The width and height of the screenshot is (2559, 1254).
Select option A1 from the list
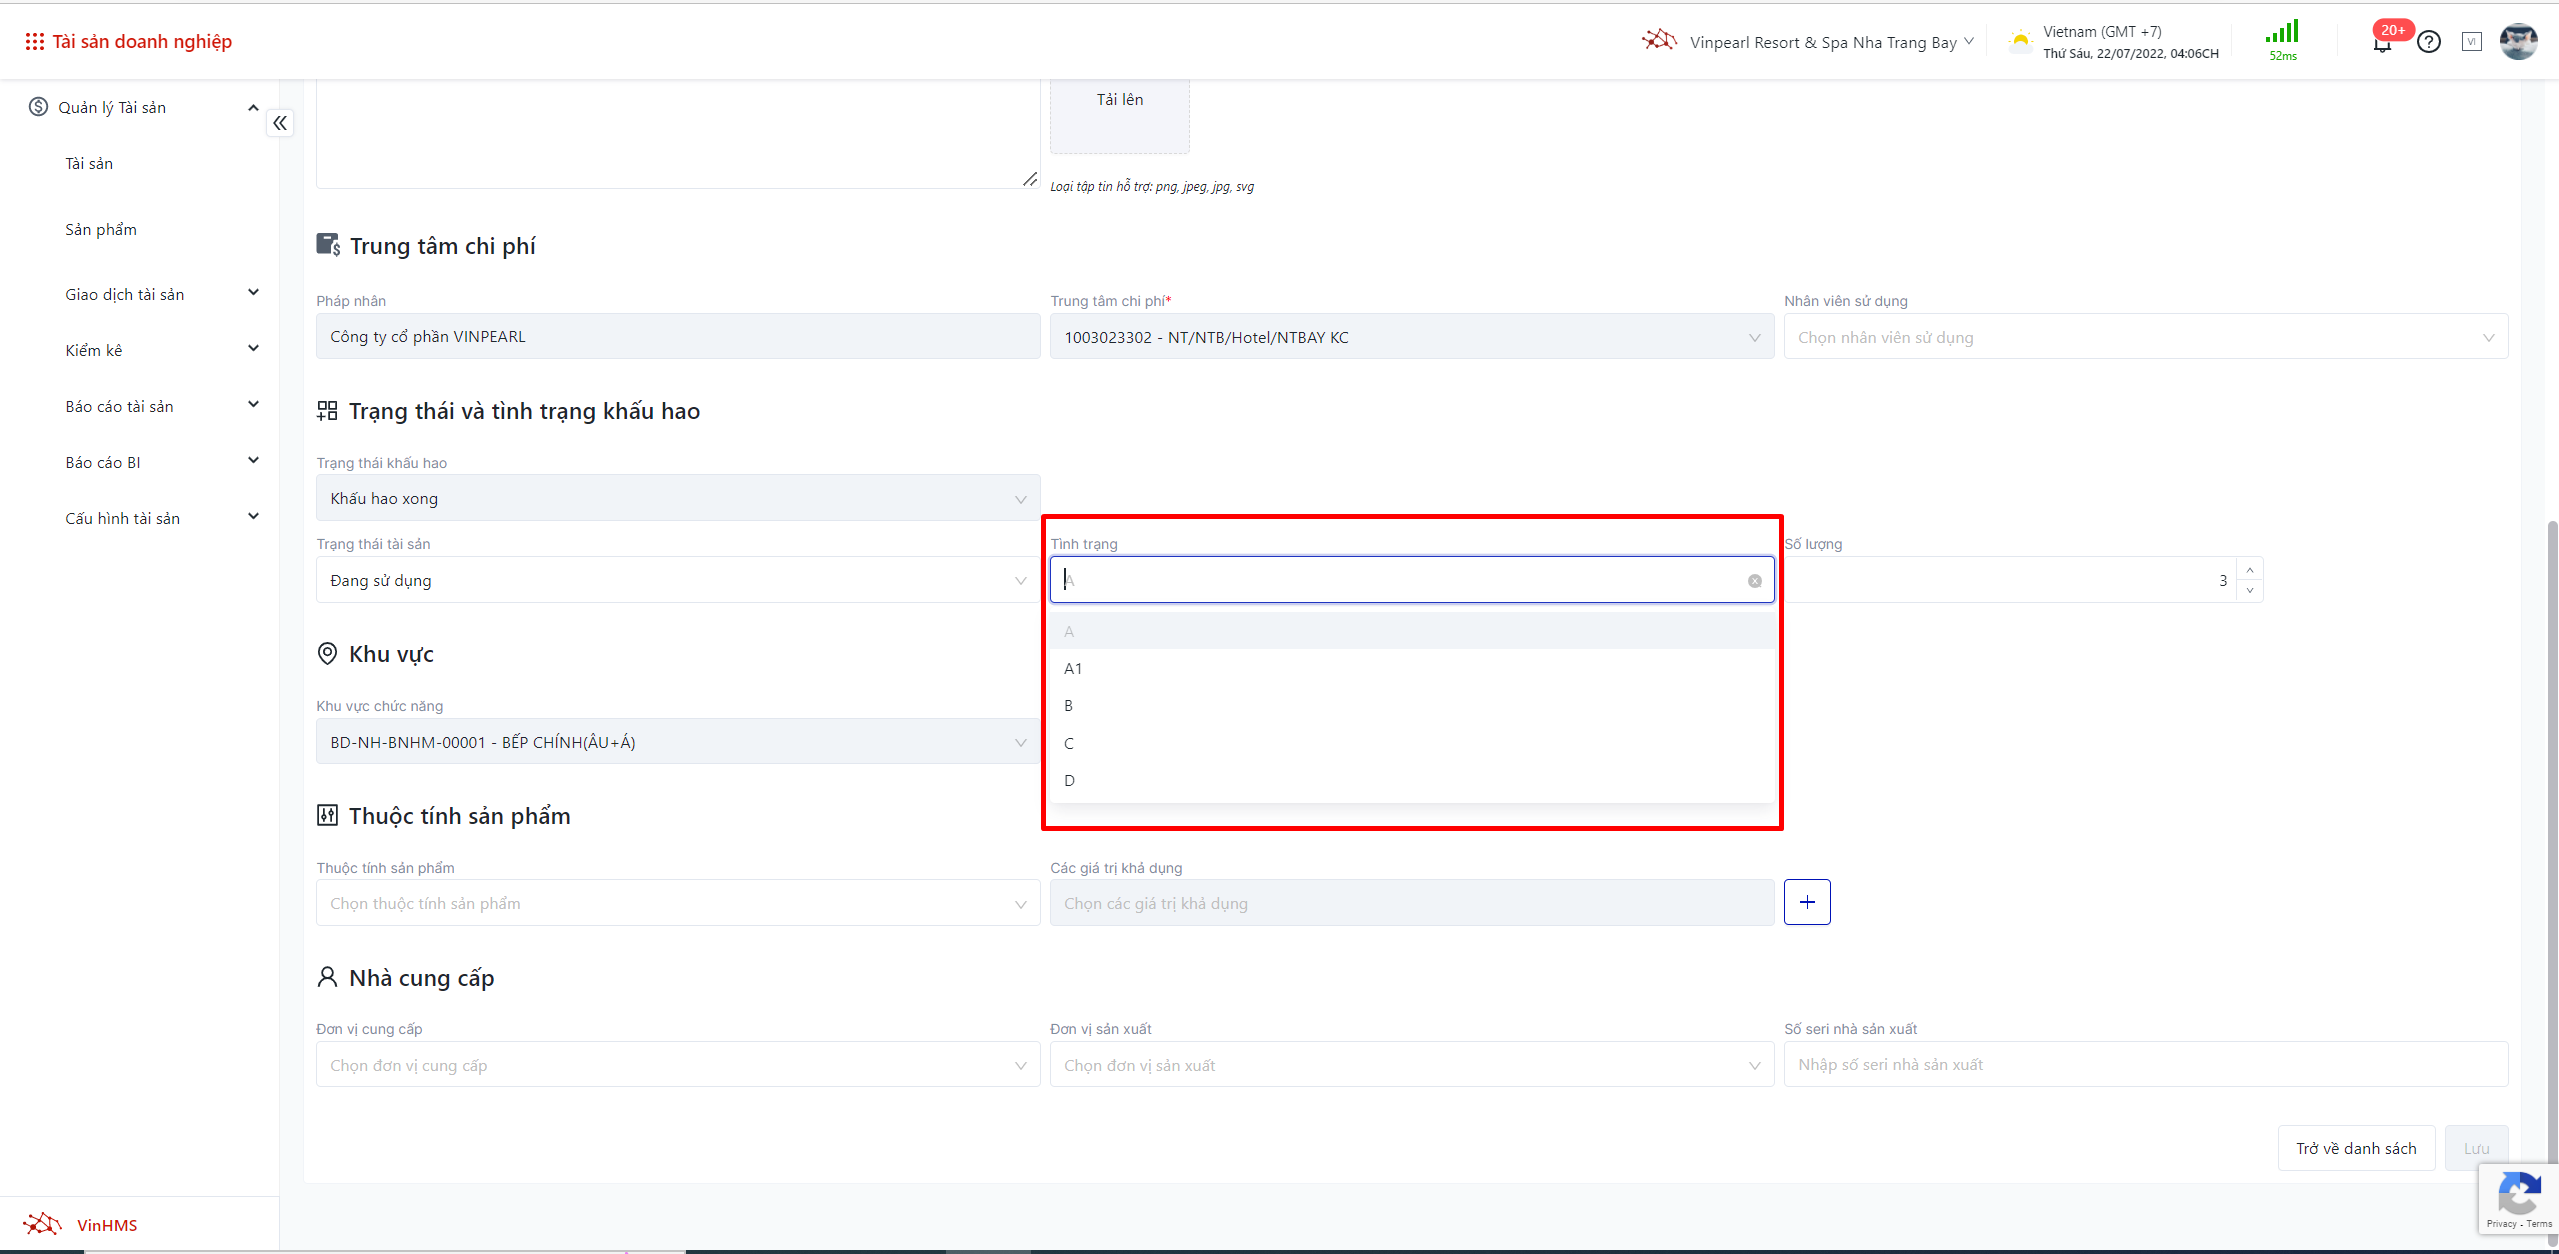pyautogui.click(x=1073, y=668)
